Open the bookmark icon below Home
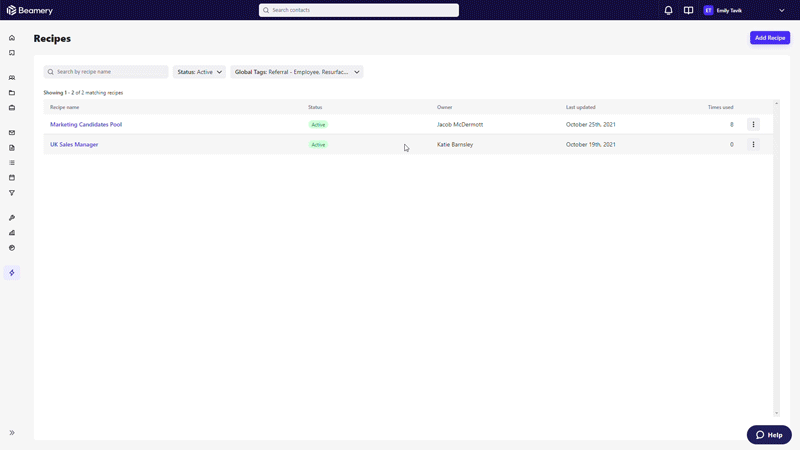The width and height of the screenshot is (800, 450). pos(12,53)
